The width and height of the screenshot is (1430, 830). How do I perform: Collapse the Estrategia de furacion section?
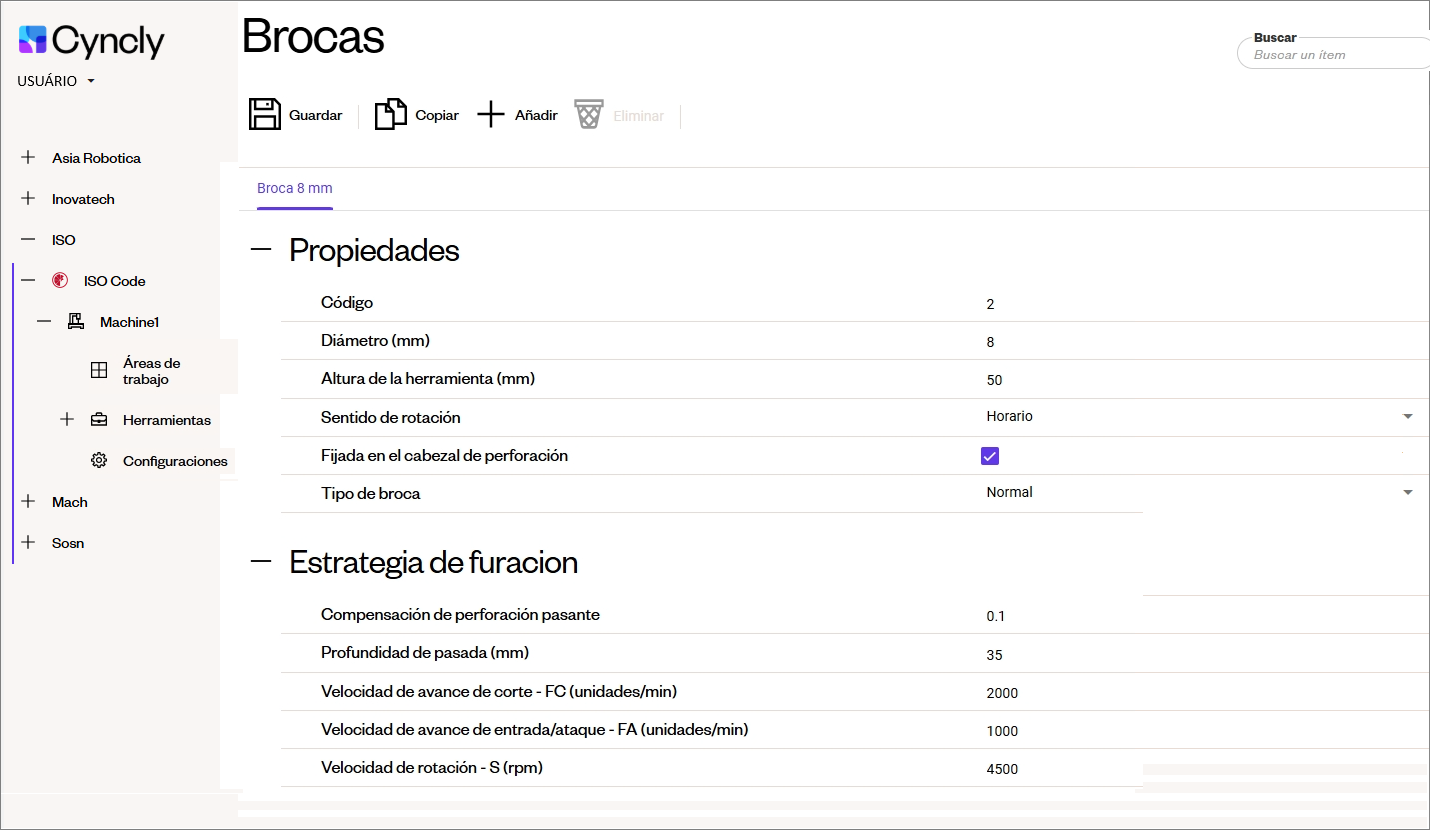point(261,562)
